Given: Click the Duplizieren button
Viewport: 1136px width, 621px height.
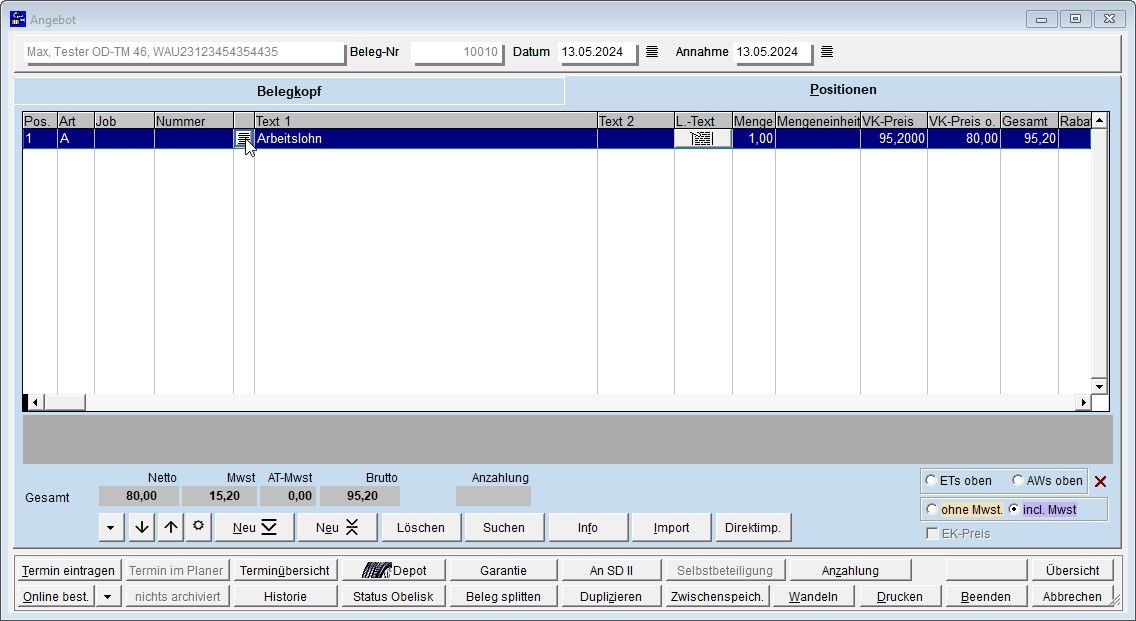Looking at the screenshot, I should [x=611, y=596].
